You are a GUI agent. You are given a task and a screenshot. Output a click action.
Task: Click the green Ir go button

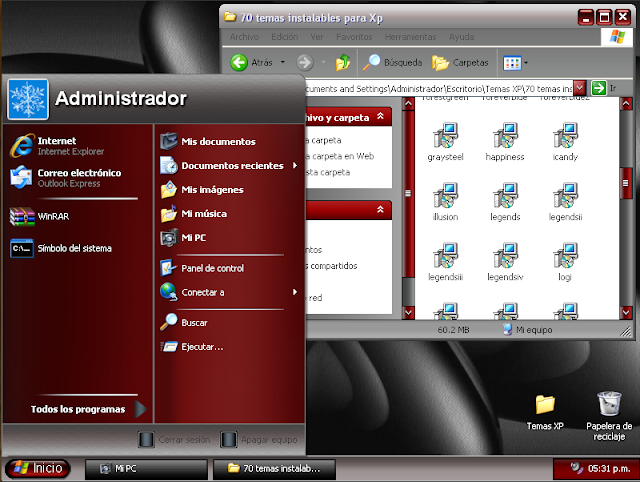[x=599, y=88]
